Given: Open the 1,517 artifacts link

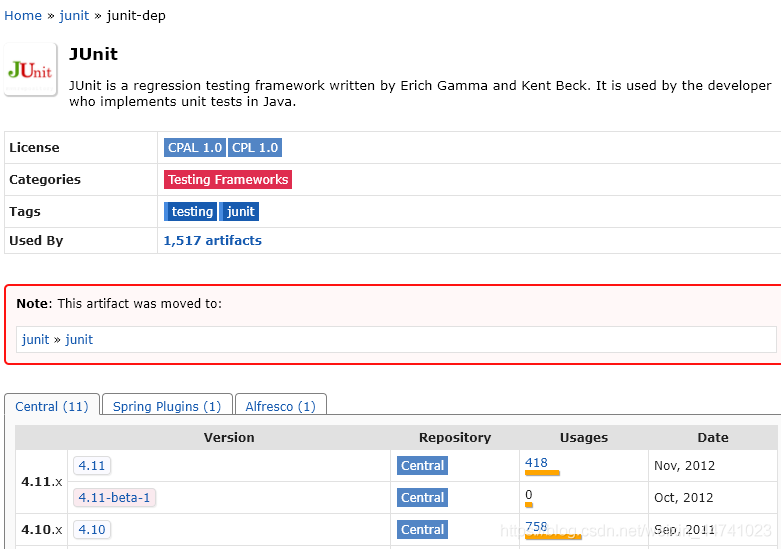Looking at the screenshot, I should point(213,241).
